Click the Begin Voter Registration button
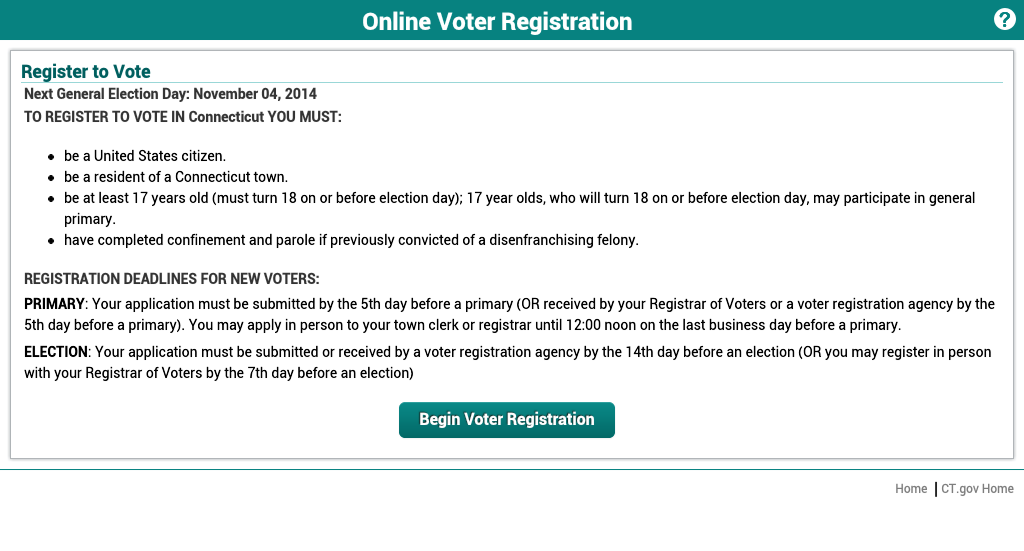Image resolution: width=1024 pixels, height=551 pixels. [x=506, y=420]
